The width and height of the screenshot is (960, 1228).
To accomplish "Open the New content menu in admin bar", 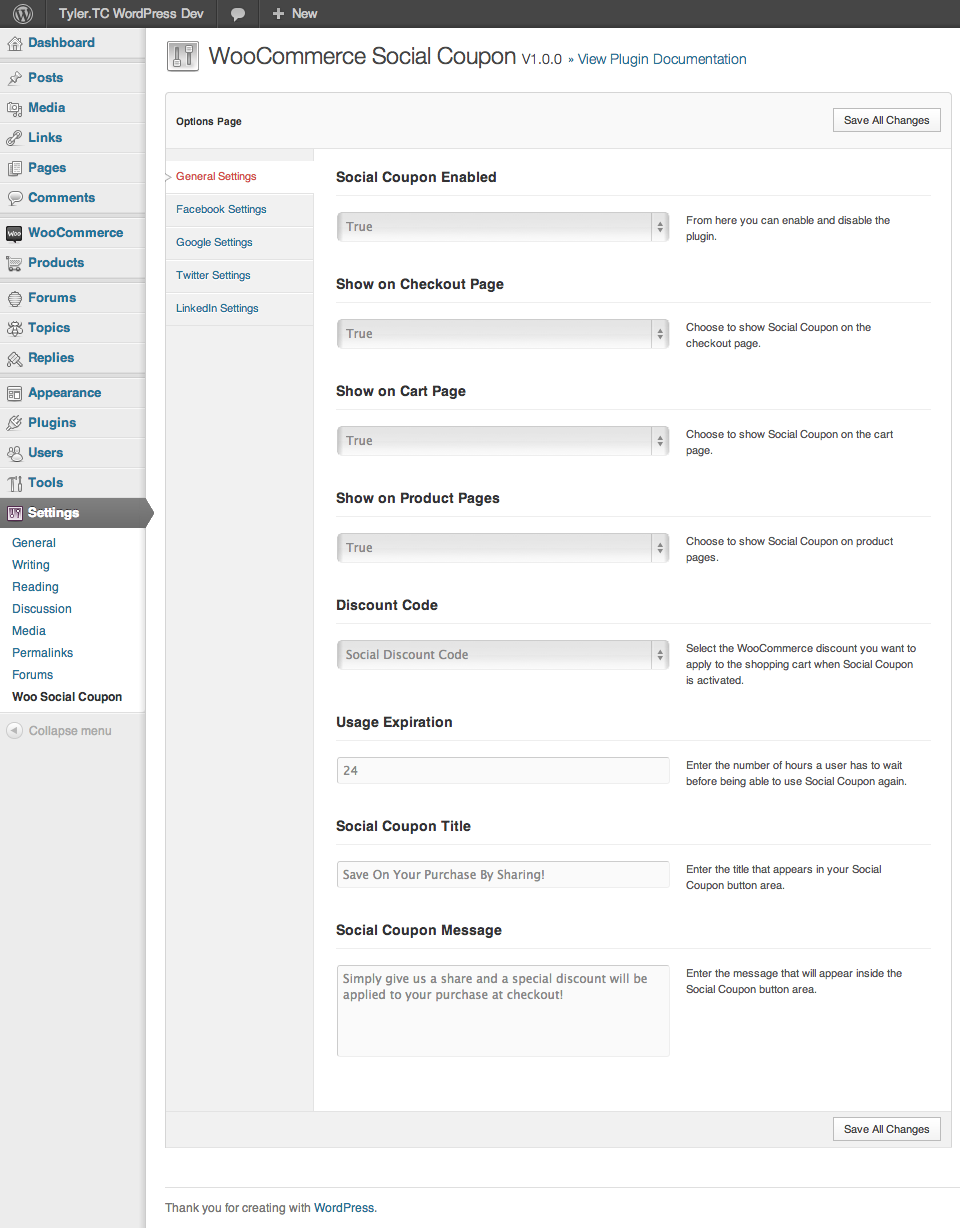I will [295, 14].
